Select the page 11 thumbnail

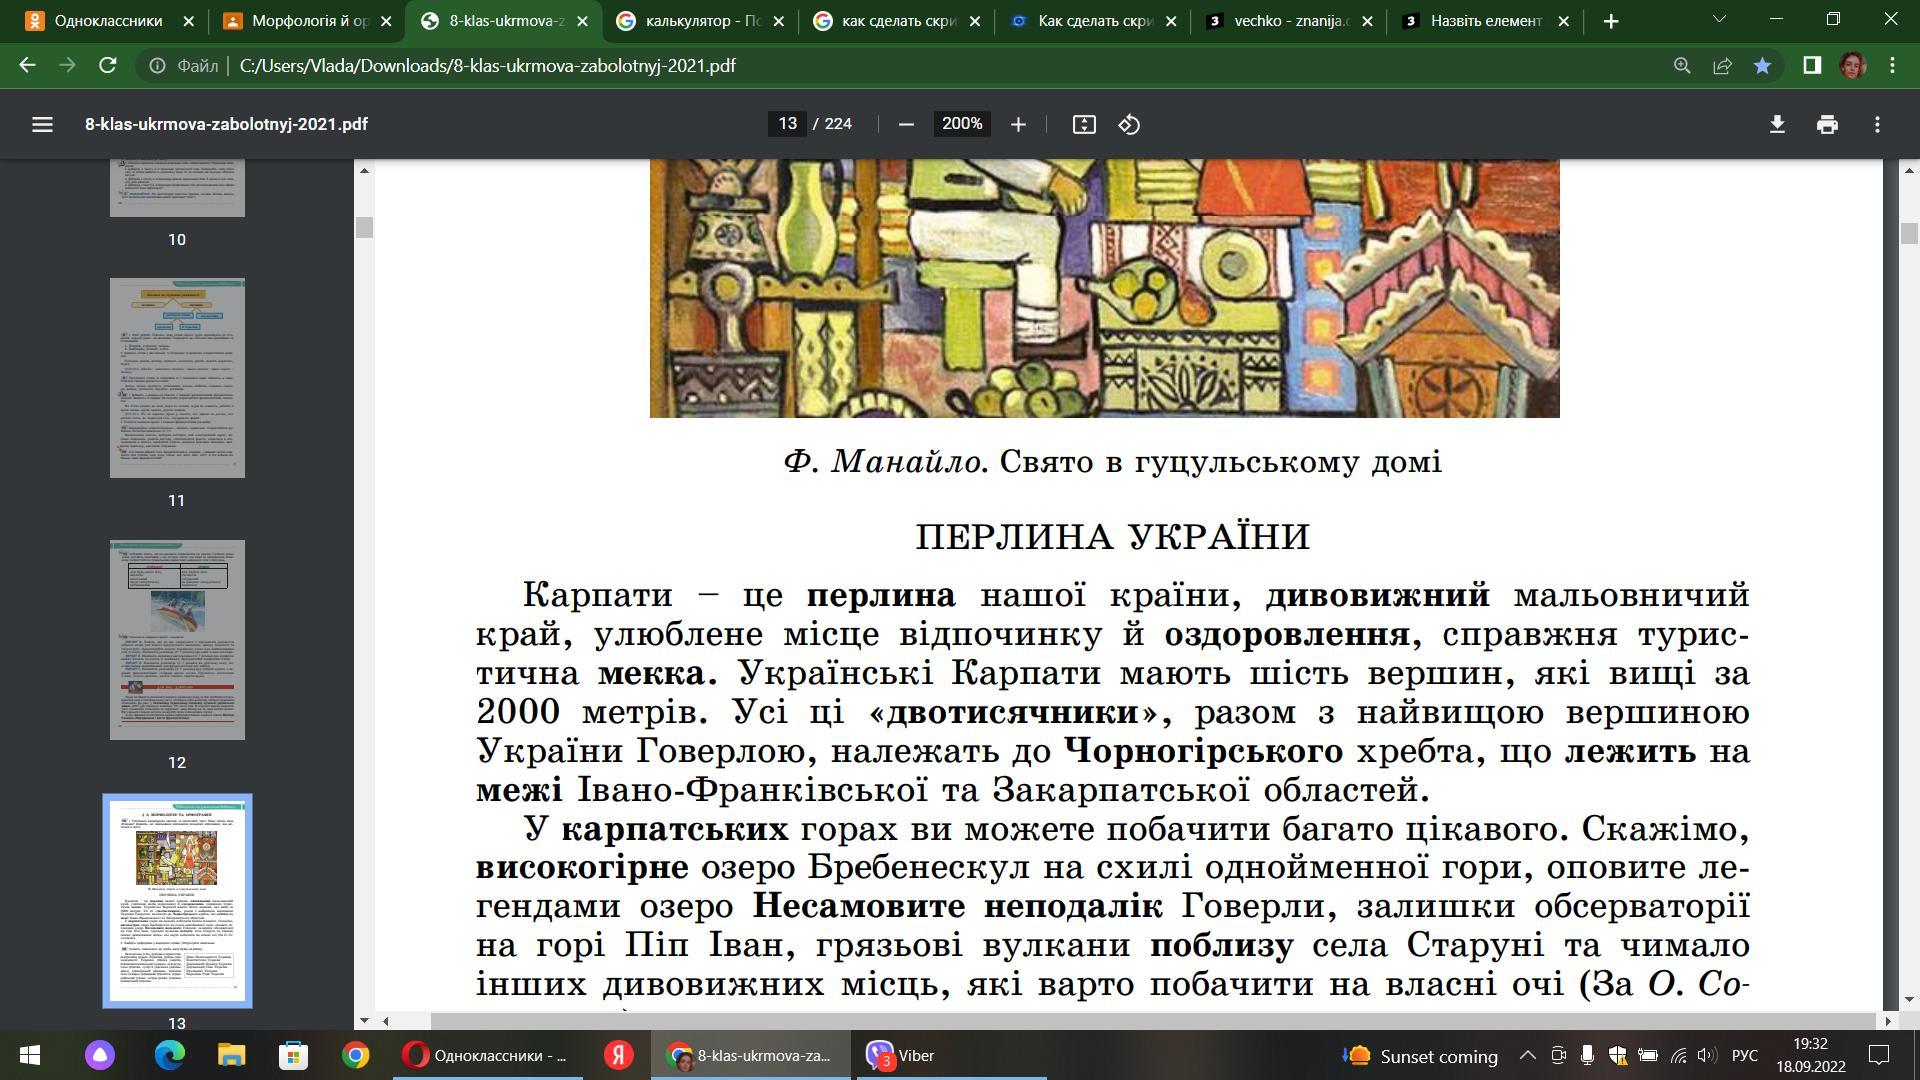[x=177, y=378]
